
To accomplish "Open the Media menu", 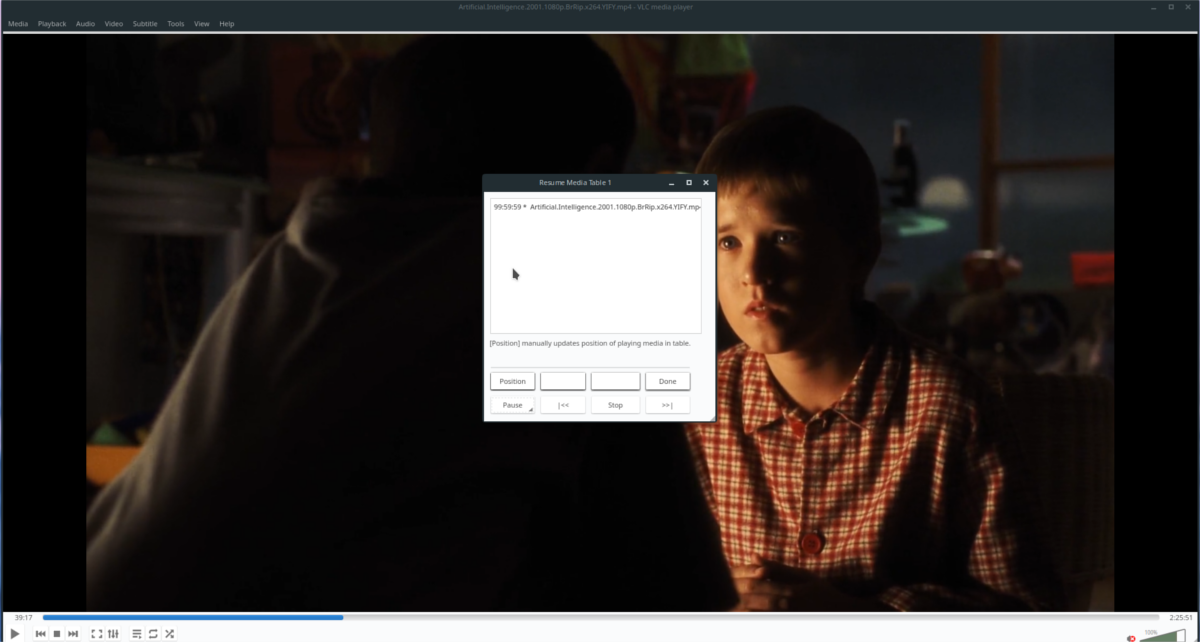I will [18, 23].
